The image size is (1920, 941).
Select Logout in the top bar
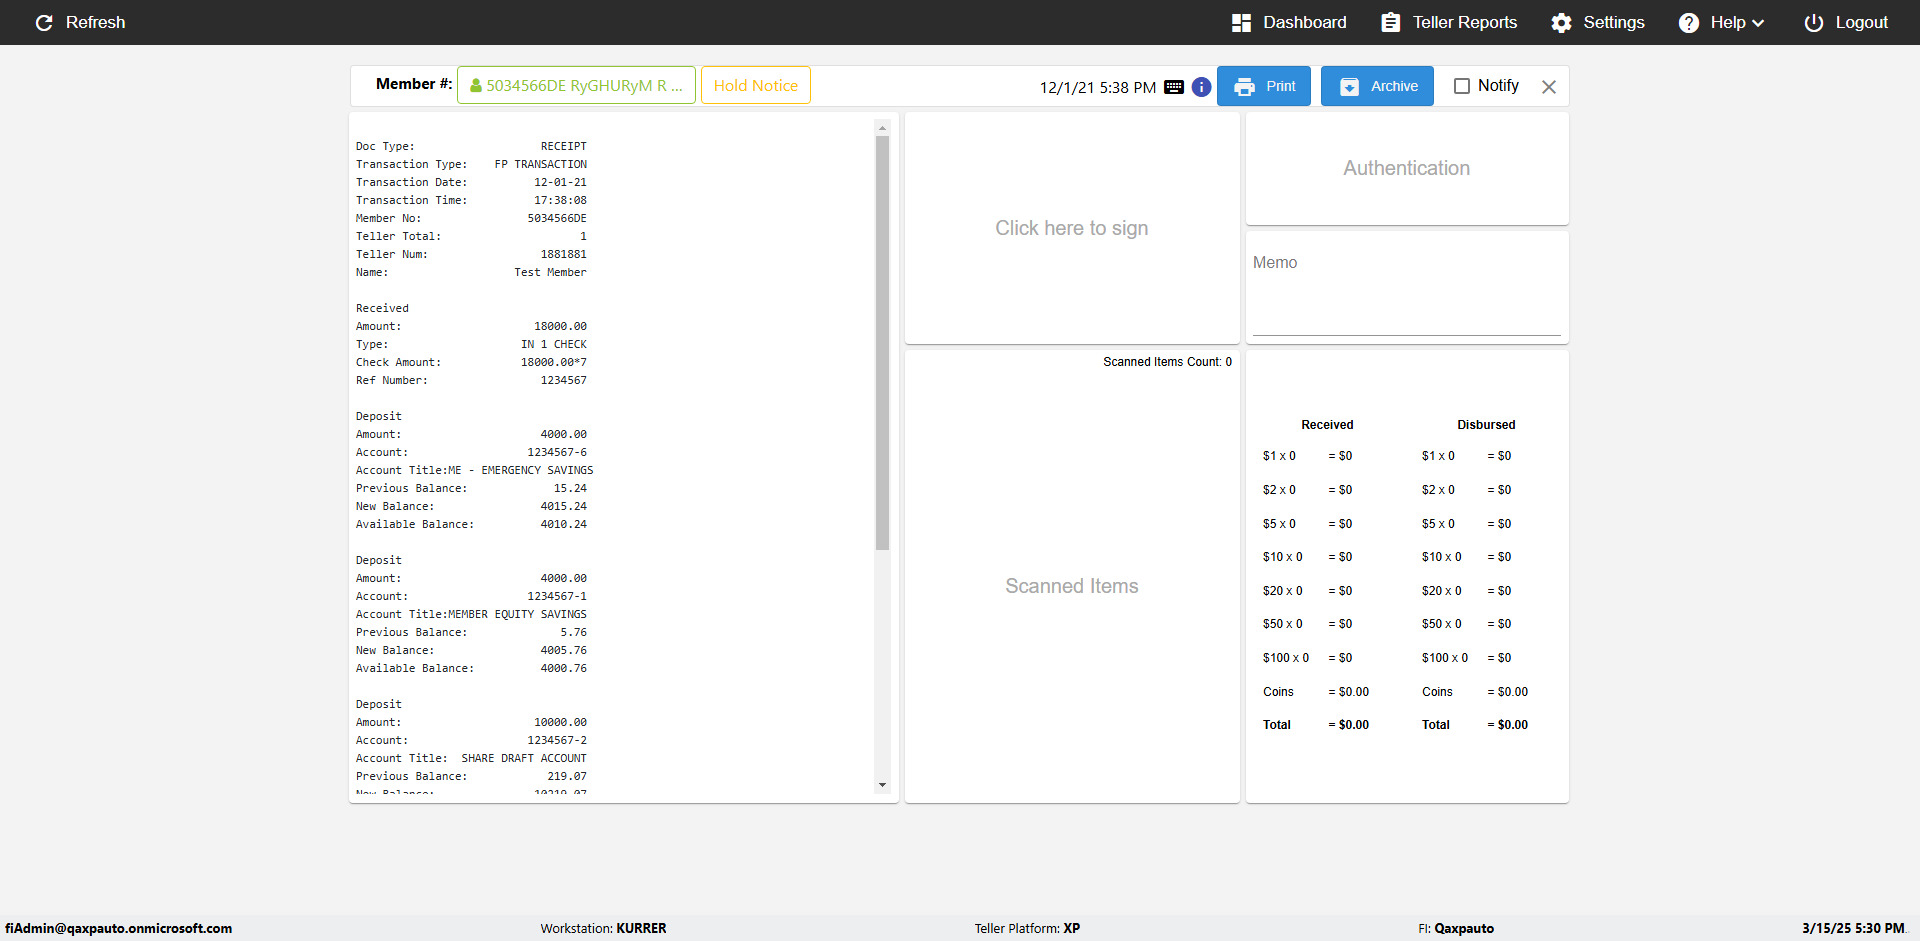point(1846,23)
